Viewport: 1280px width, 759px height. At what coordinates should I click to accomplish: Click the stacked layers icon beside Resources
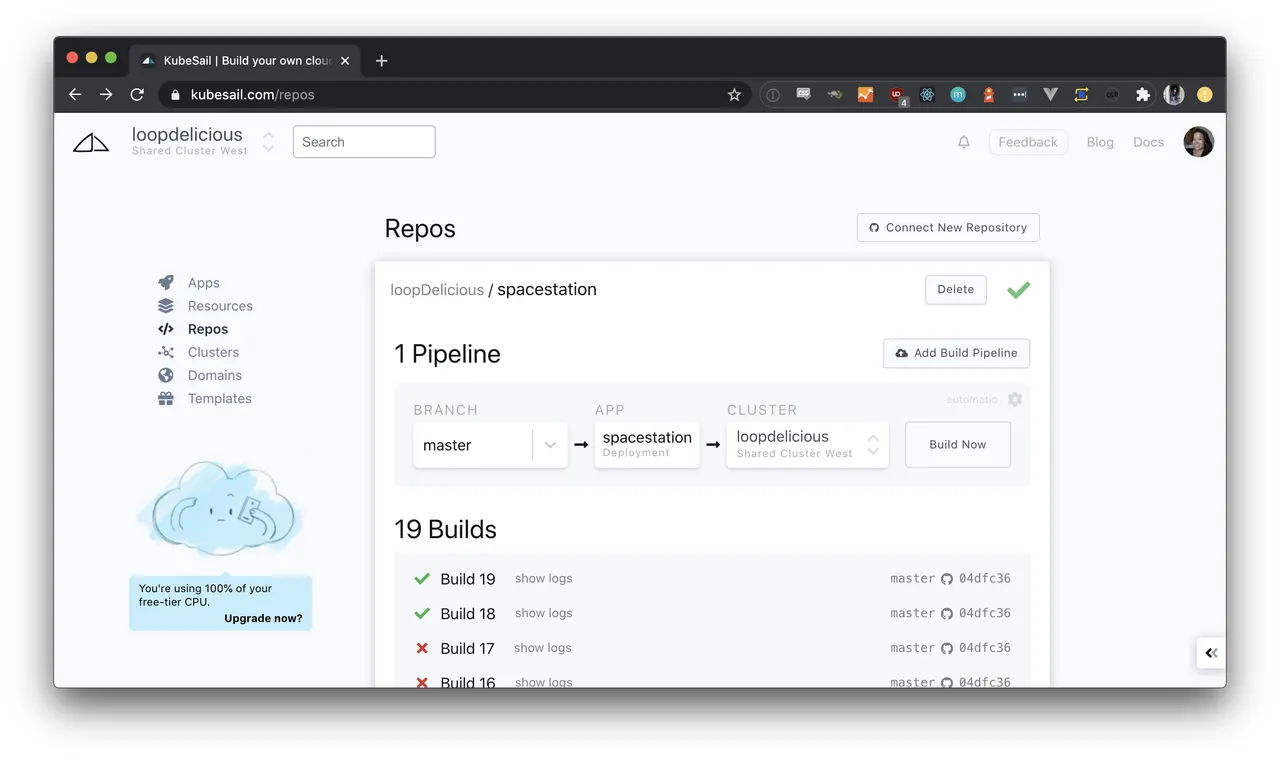point(166,306)
